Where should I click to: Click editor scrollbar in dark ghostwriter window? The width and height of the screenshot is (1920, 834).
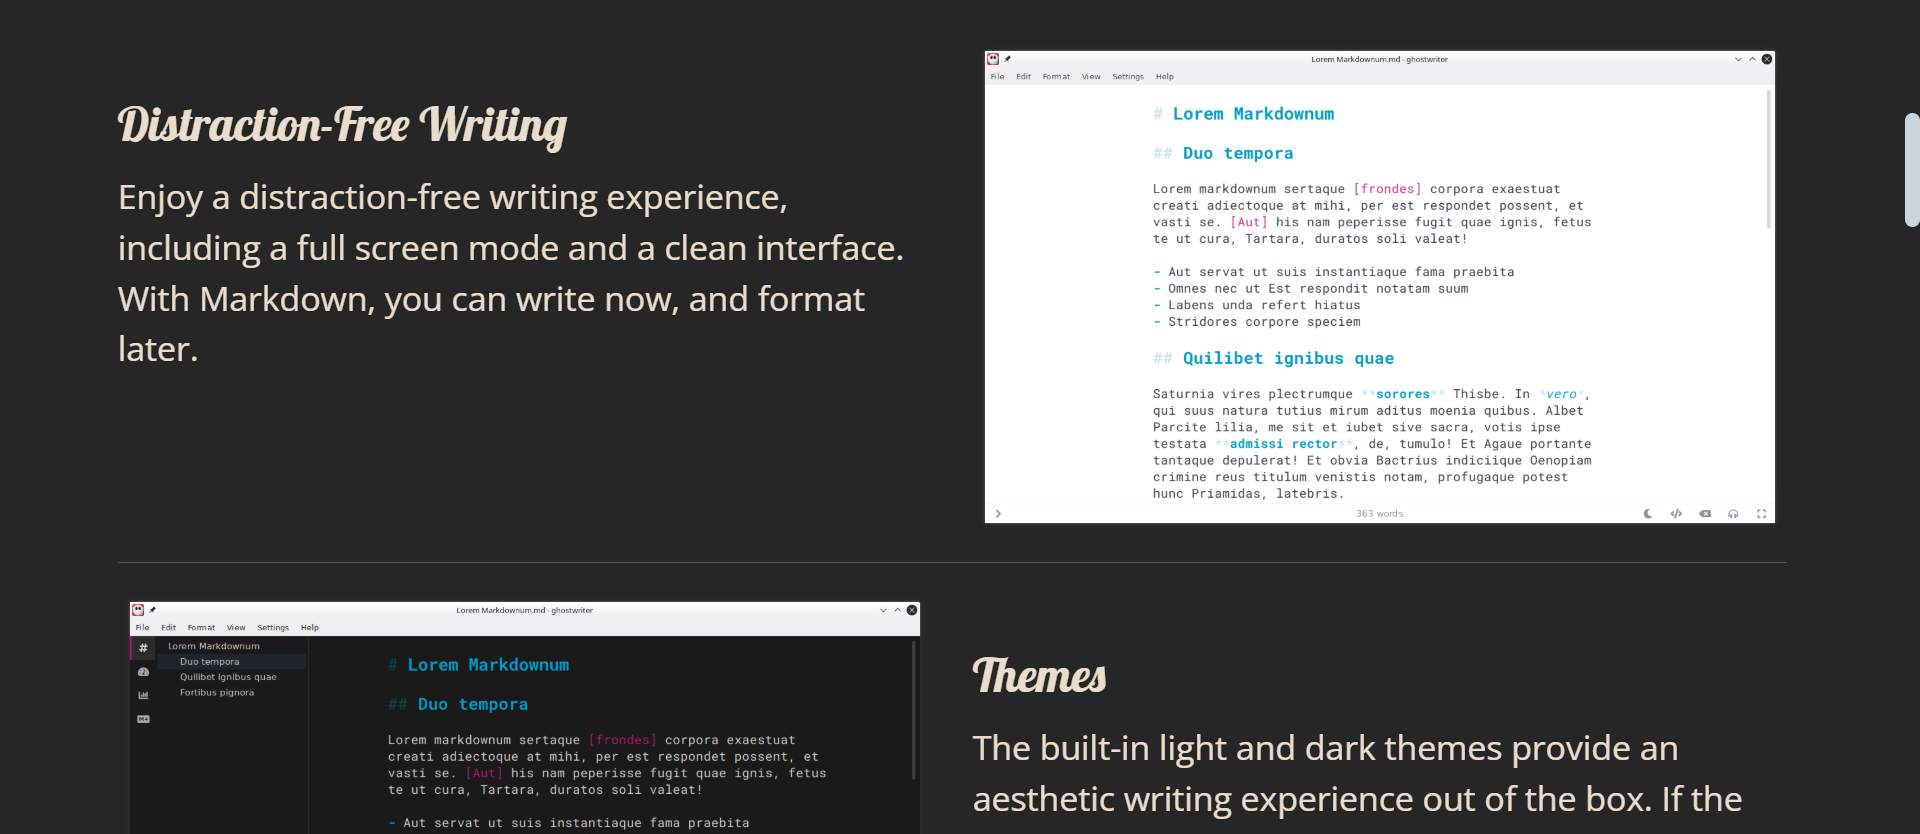pyautogui.click(x=913, y=712)
